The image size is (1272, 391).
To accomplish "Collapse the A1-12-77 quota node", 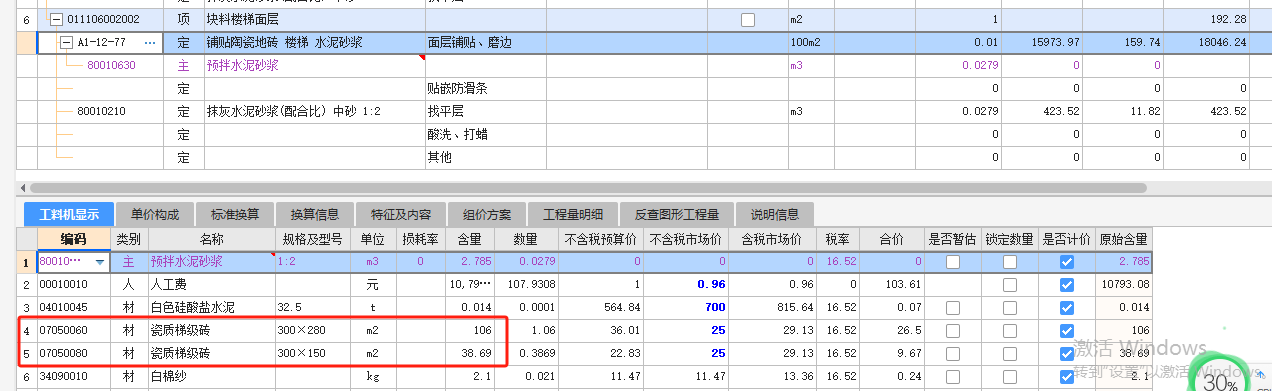I will point(66,43).
